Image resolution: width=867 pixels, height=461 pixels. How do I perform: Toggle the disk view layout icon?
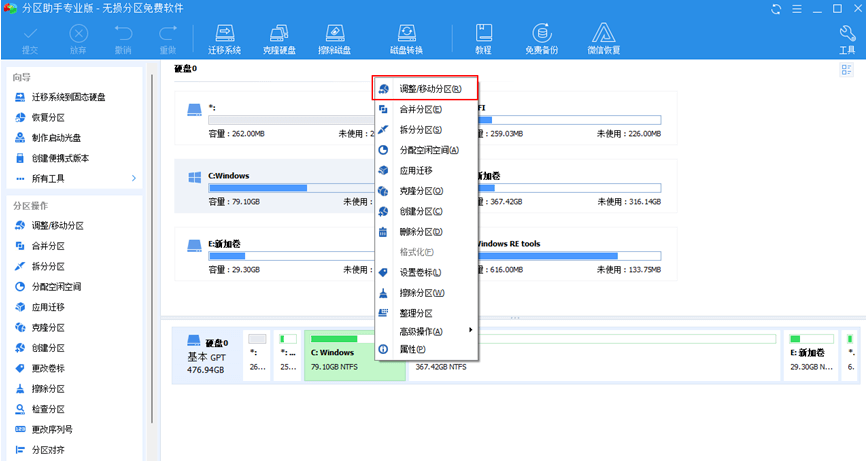tap(846, 69)
